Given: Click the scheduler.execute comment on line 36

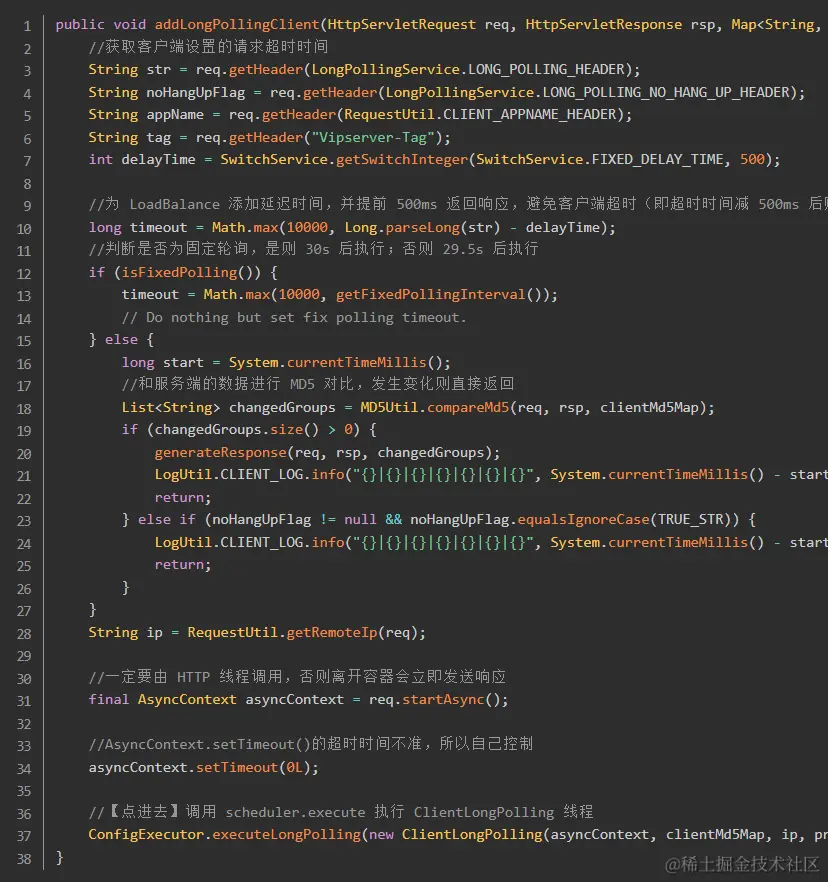Looking at the screenshot, I should click(x=341, y=812).
